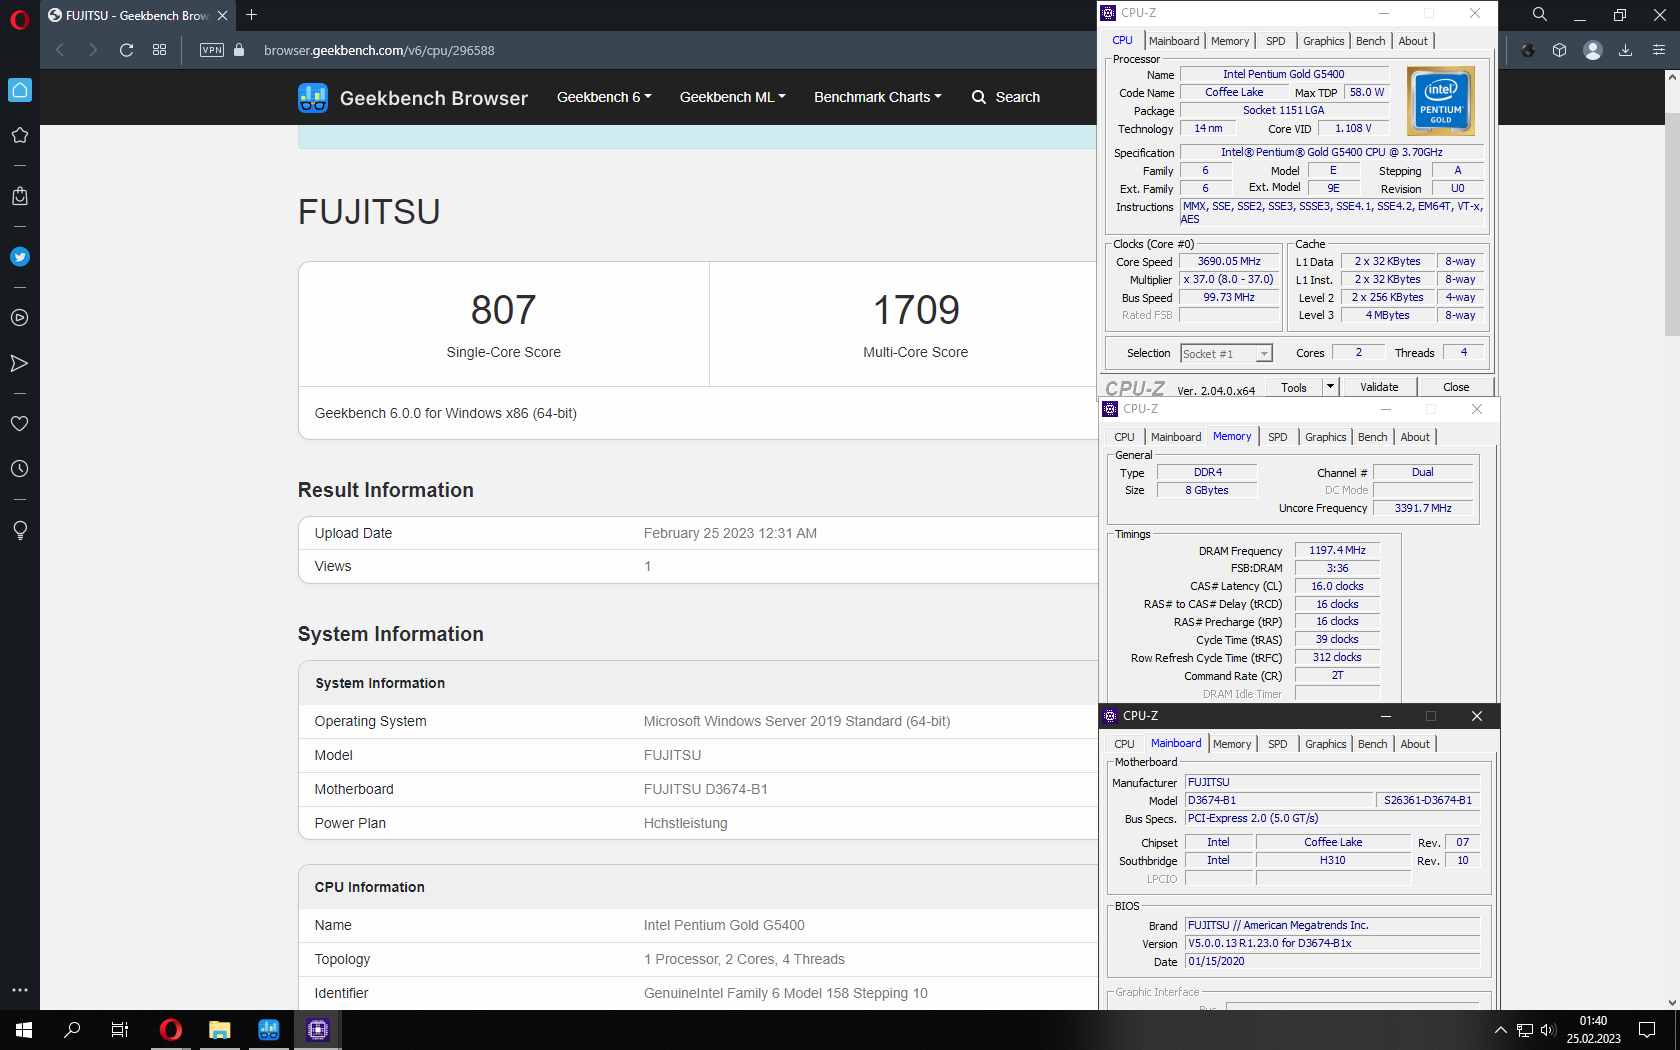This screenshot has height=1050, width=1680.
Task: Open the Easy Setup sliders icon
Action: 1659,50
